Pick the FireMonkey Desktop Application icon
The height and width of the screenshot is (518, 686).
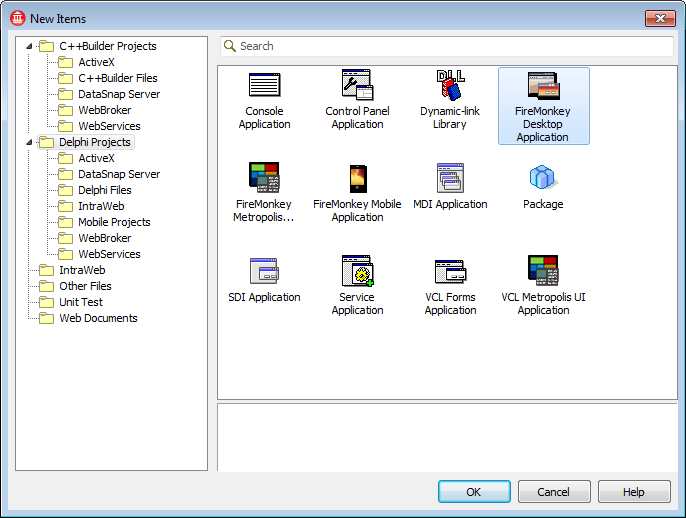click(543, 88)
